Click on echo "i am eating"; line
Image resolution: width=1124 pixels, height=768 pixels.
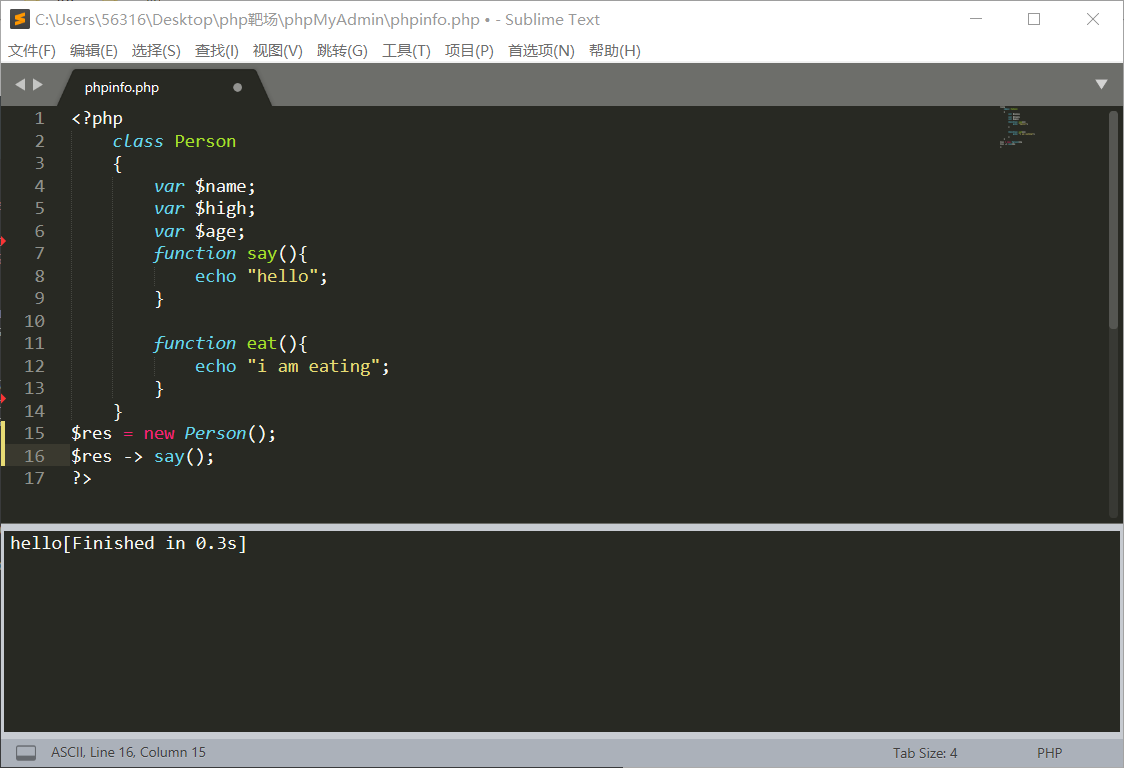pyautogui.click(x=292, y=366)
